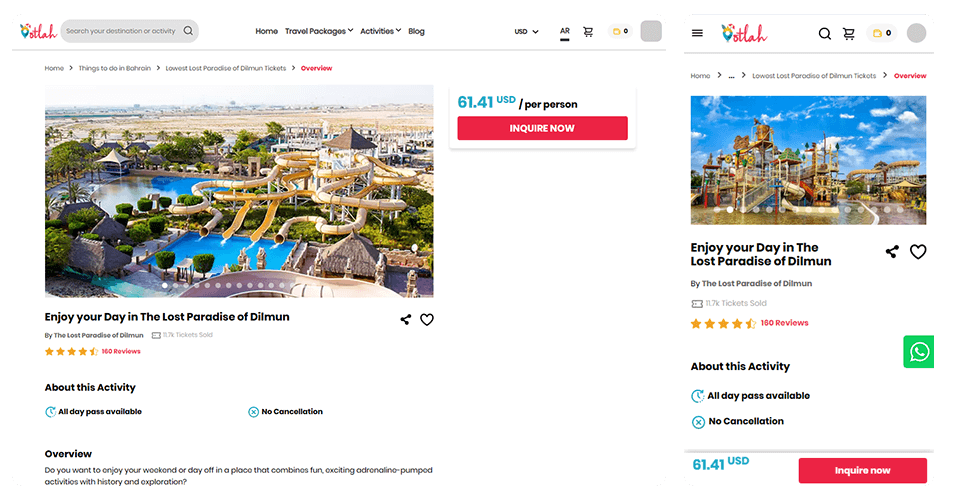Click mobile vendor name The Lost Paradise of Dilmun
This screenshot has height=500, width=960.
[x=757, y=283]
